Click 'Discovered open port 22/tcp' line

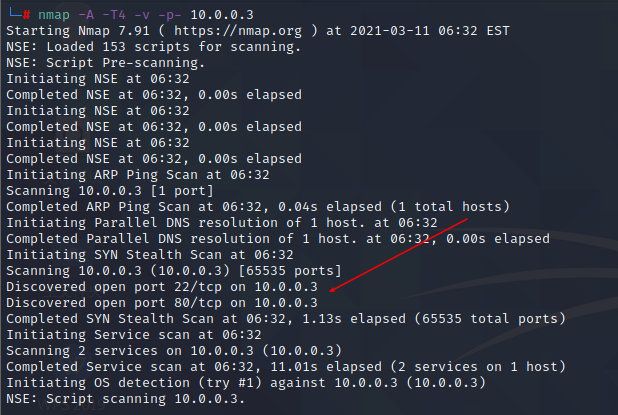tap(162, 287)
